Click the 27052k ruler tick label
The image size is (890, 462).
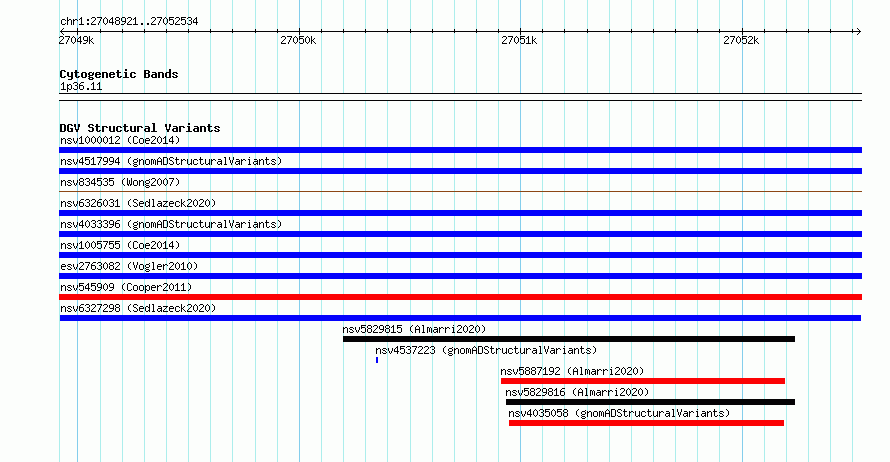click(x=741, y=40)
